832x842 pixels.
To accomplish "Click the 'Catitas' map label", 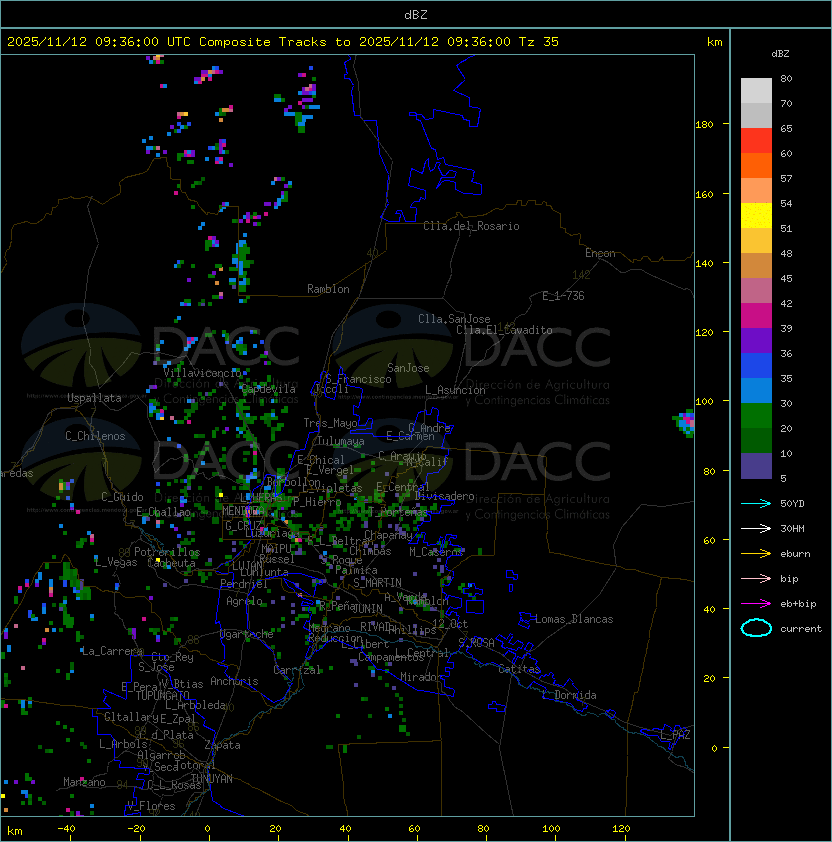I will [x=519, y=669].
